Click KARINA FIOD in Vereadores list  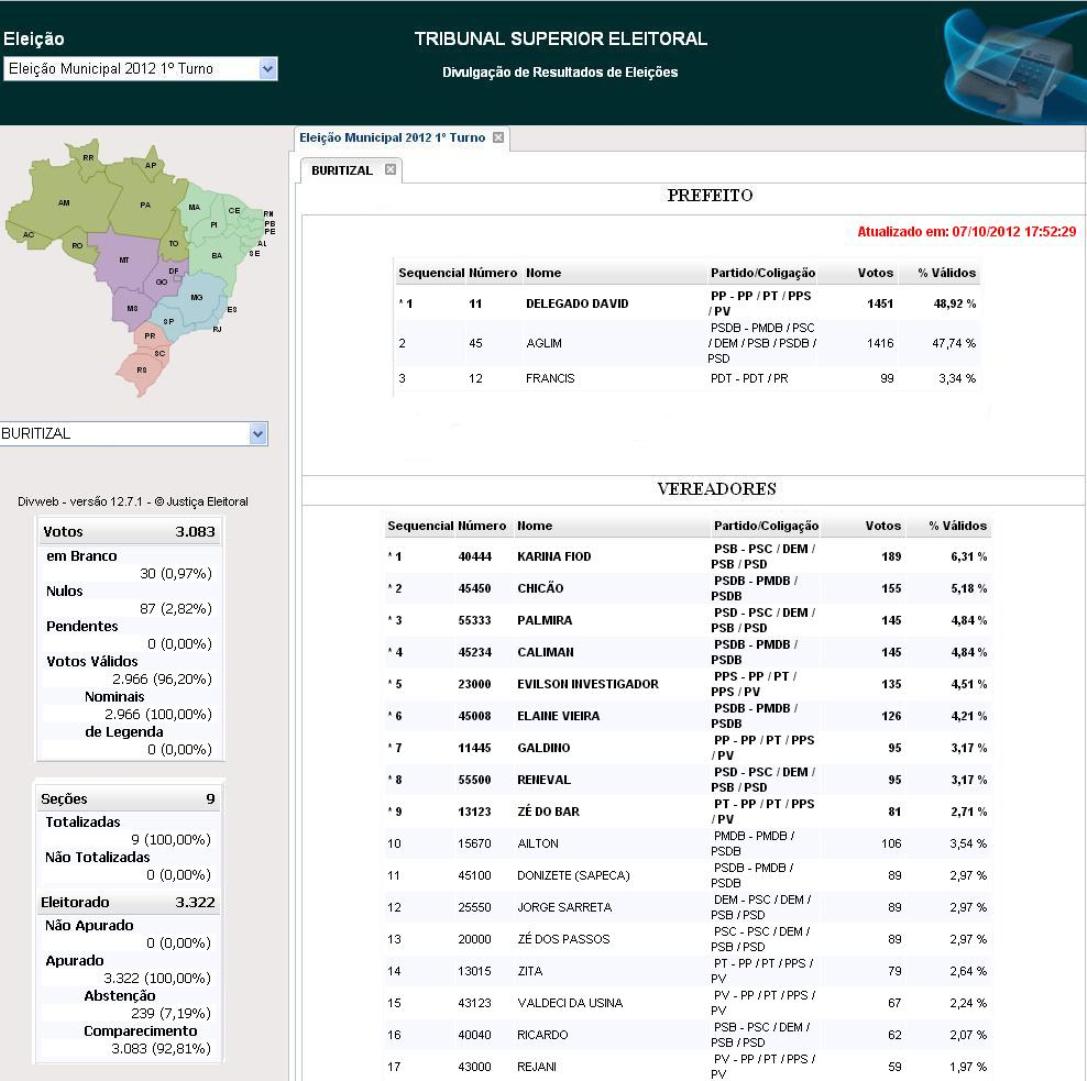(x=554, y=556)
